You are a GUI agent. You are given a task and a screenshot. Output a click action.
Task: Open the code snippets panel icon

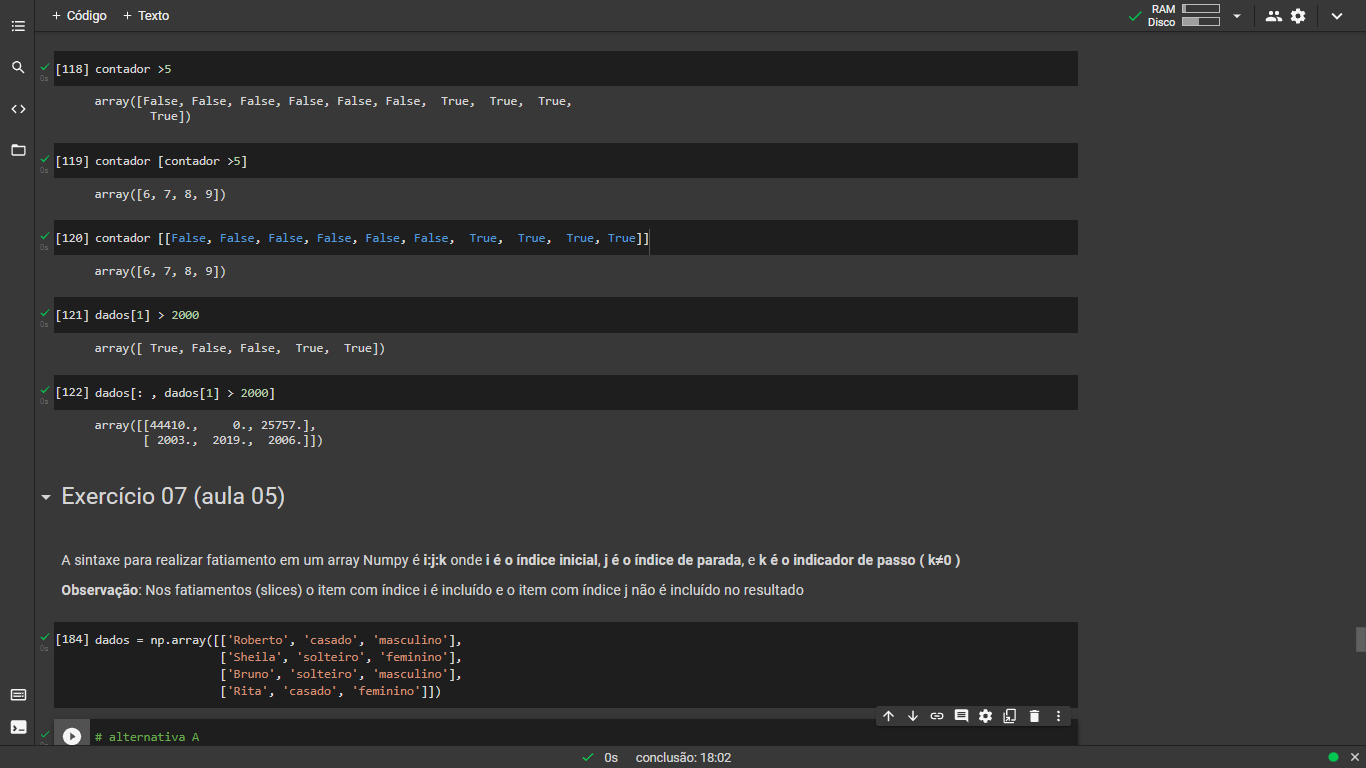(18, 109)
